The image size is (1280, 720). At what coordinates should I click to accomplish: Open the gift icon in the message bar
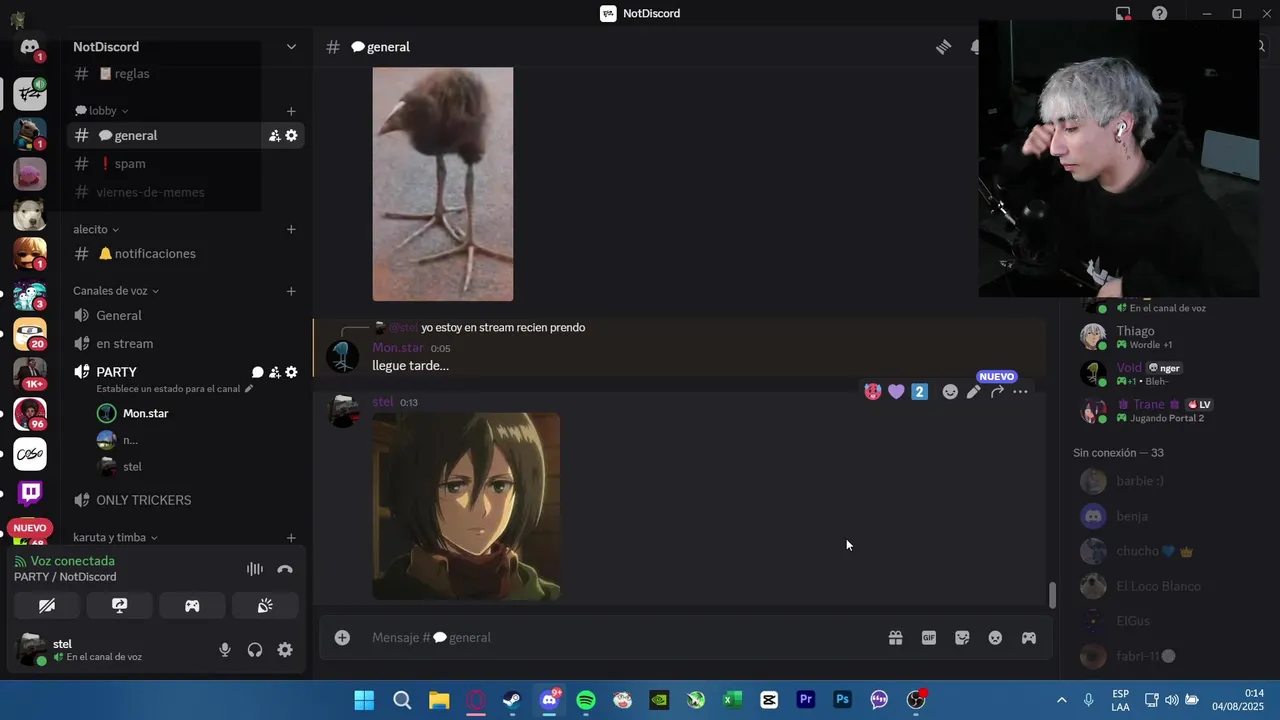tap(896, 638)
